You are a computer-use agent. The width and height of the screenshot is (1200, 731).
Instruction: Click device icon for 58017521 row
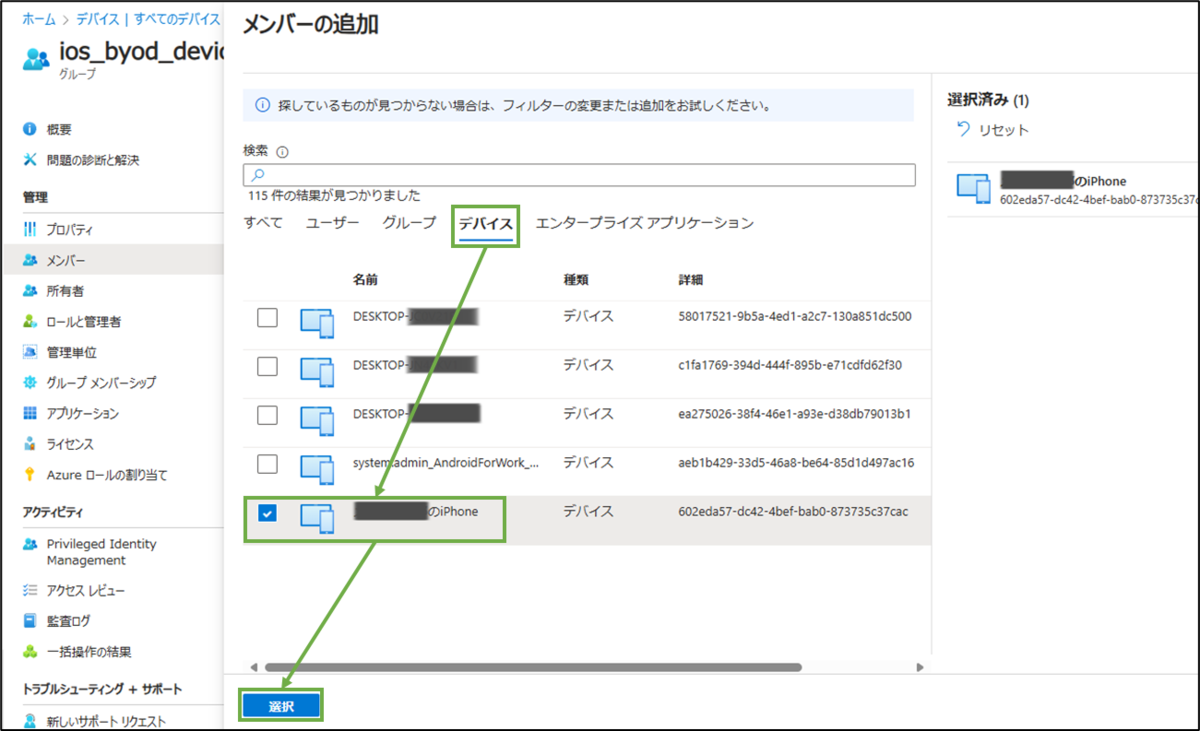click(x=317, y=324)
